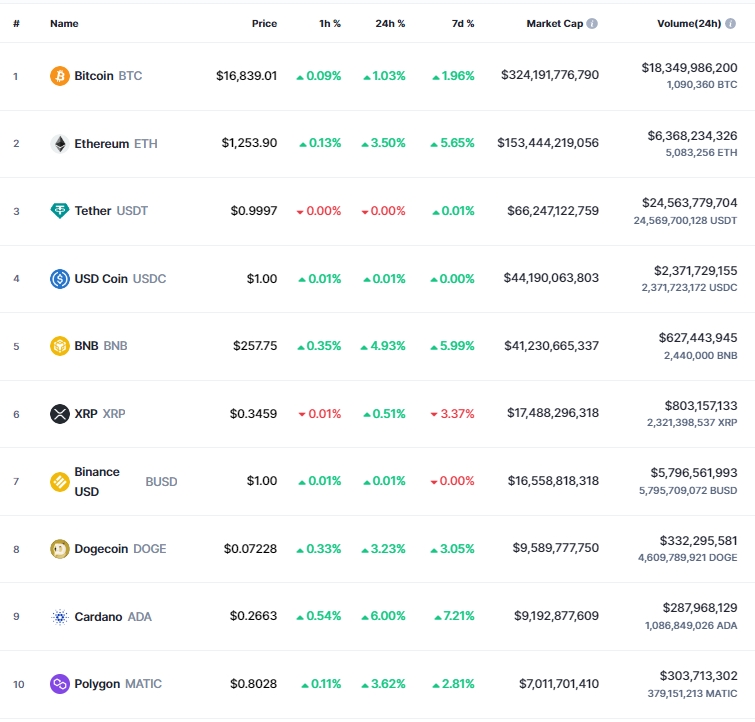Click the Ethereum diamond logo icon
Viewport: 755px width, 722px height.
pyautogui.click(x=60, y=144)
